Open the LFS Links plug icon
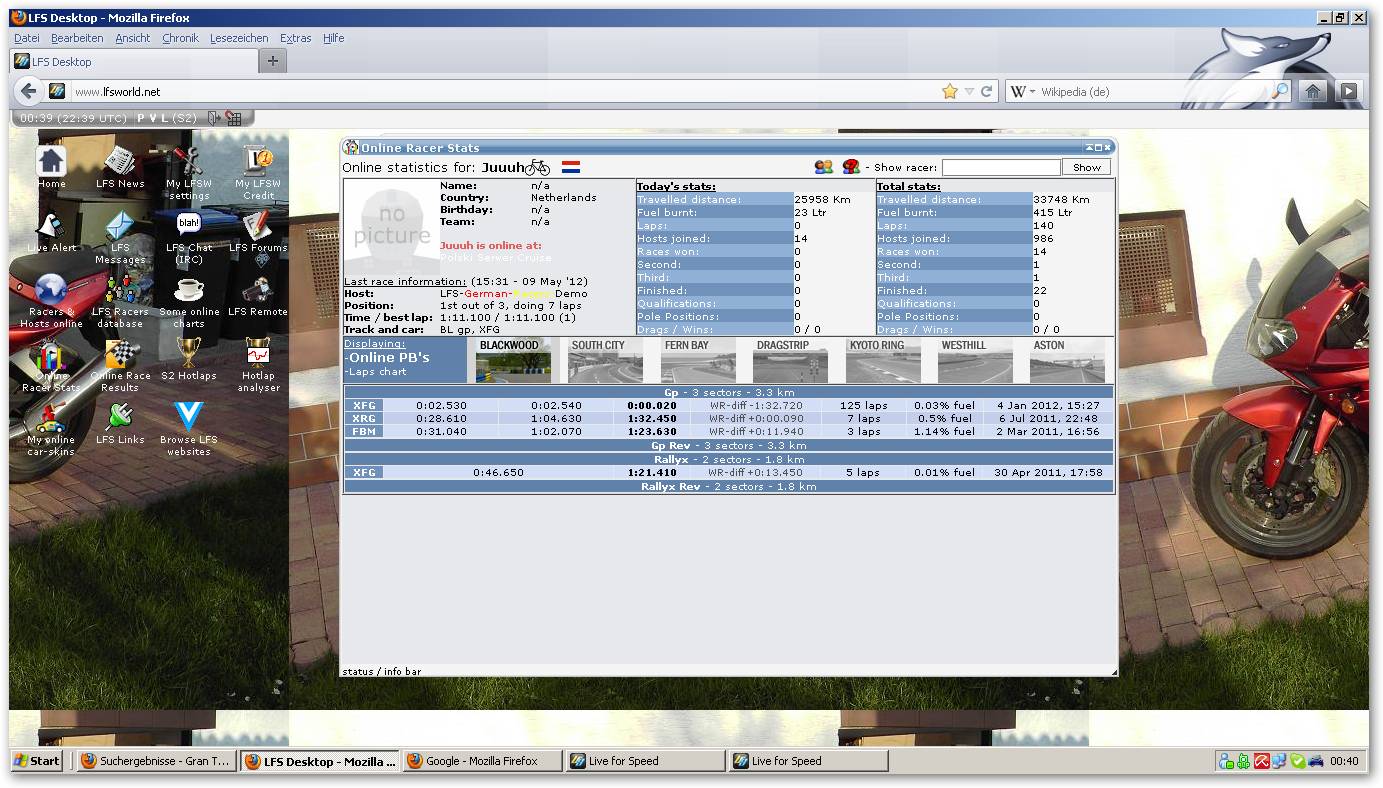Viewport: 1383px width, 788px height. pos(120,417)
